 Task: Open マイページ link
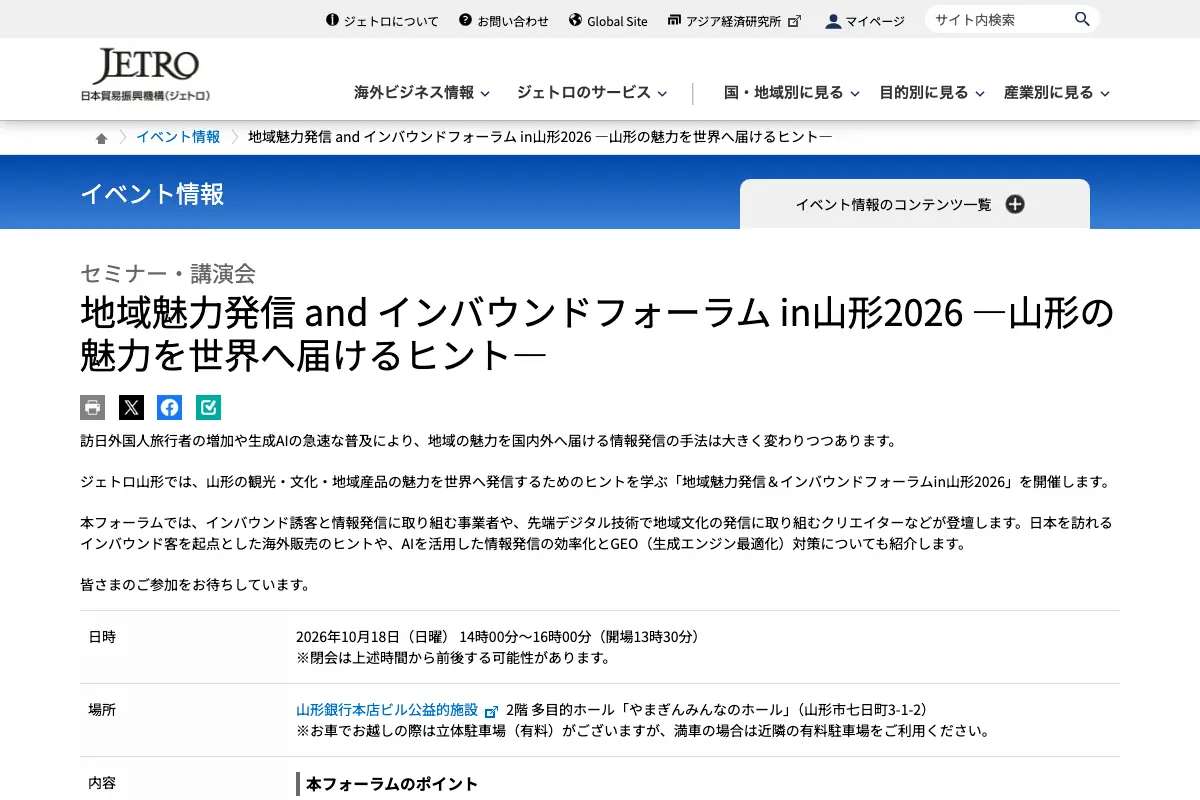(x=865, y=20)
